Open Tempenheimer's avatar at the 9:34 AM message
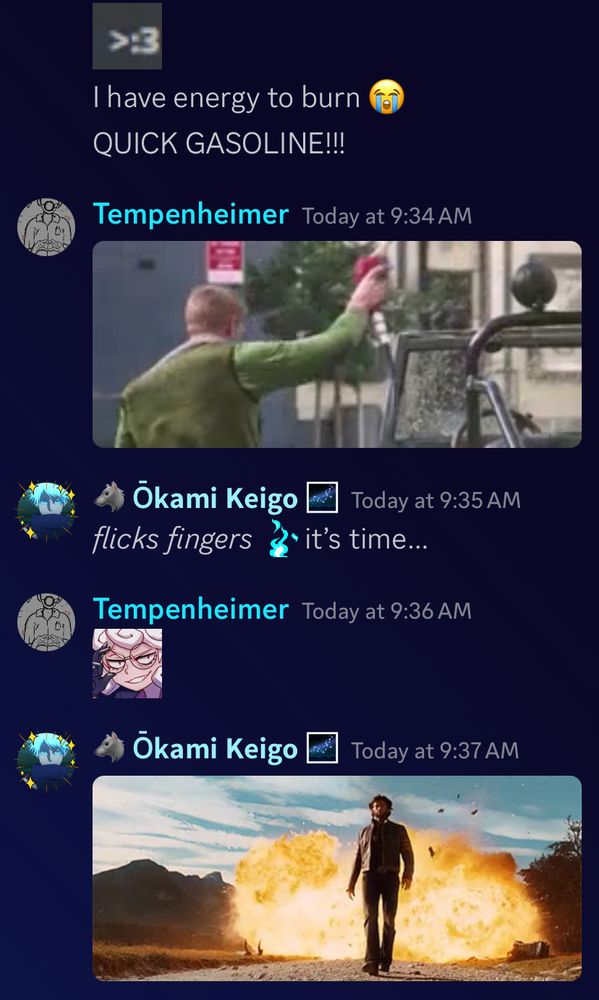The height and width of the screenshot is (1000, 599). click(46, 227)
